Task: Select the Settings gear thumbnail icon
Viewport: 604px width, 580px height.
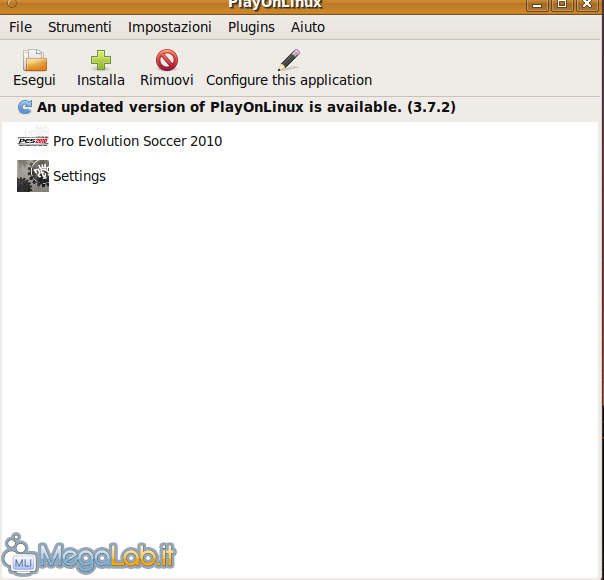Action: pyautogui.click(x=33, y=176)
